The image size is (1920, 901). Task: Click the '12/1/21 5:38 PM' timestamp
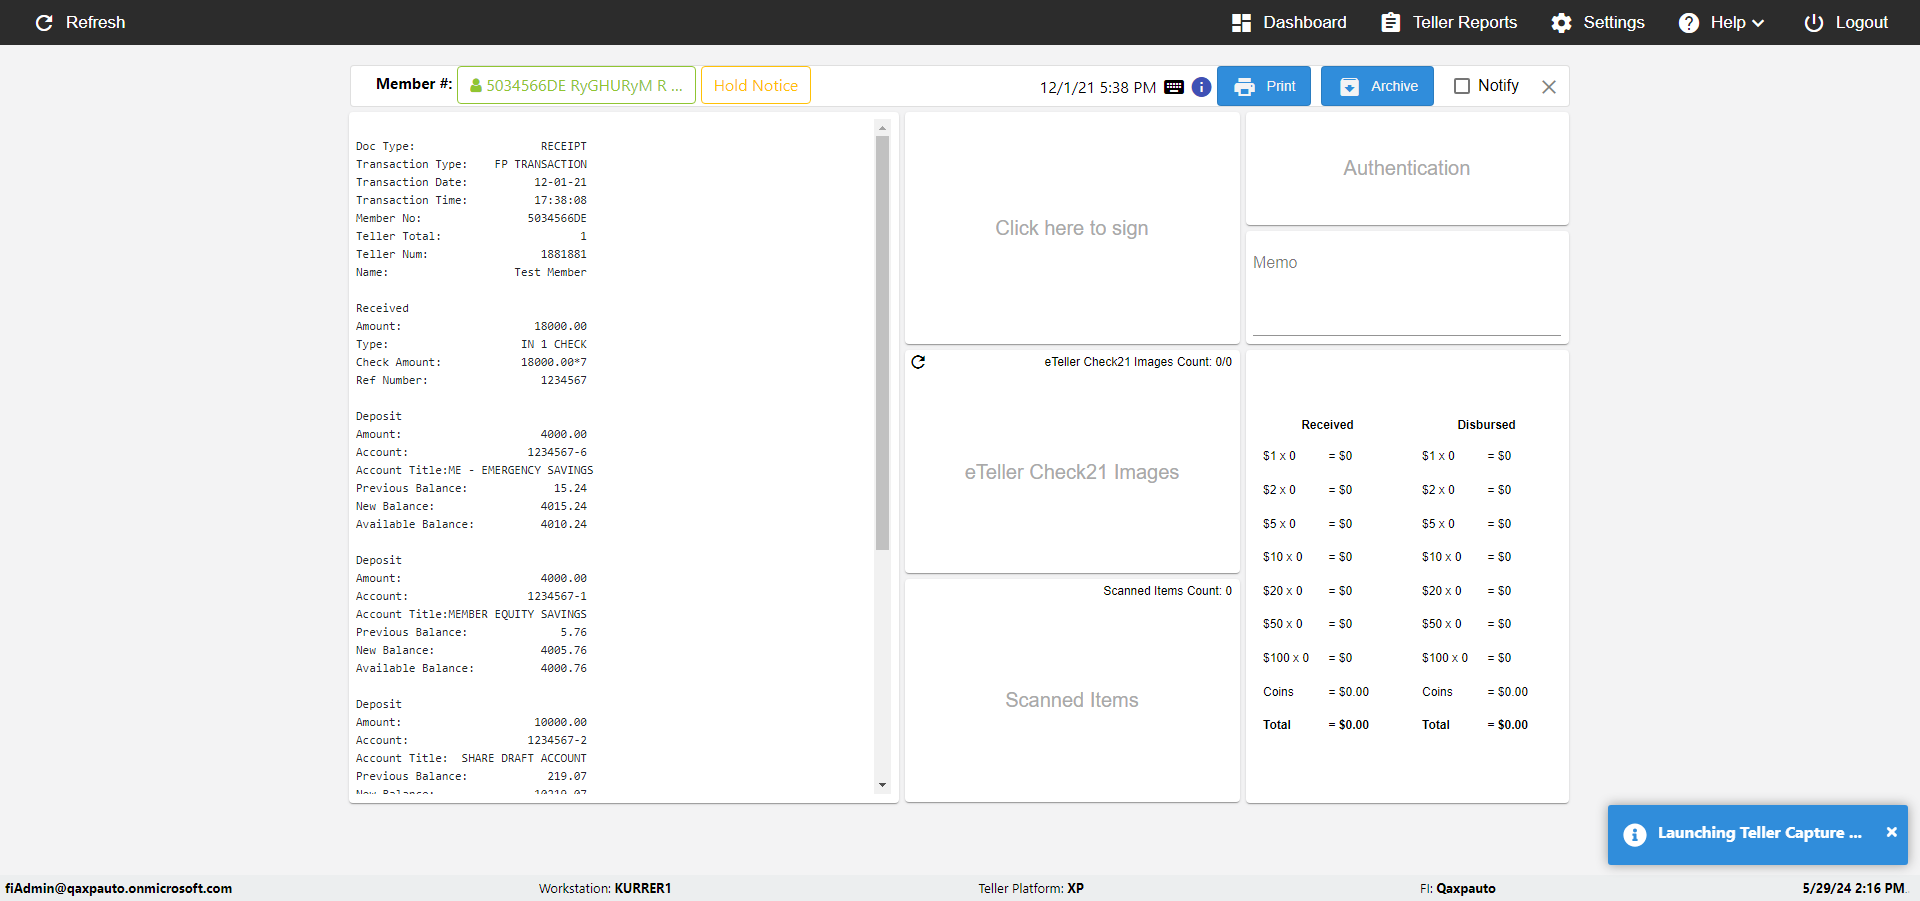point(1098,87)
